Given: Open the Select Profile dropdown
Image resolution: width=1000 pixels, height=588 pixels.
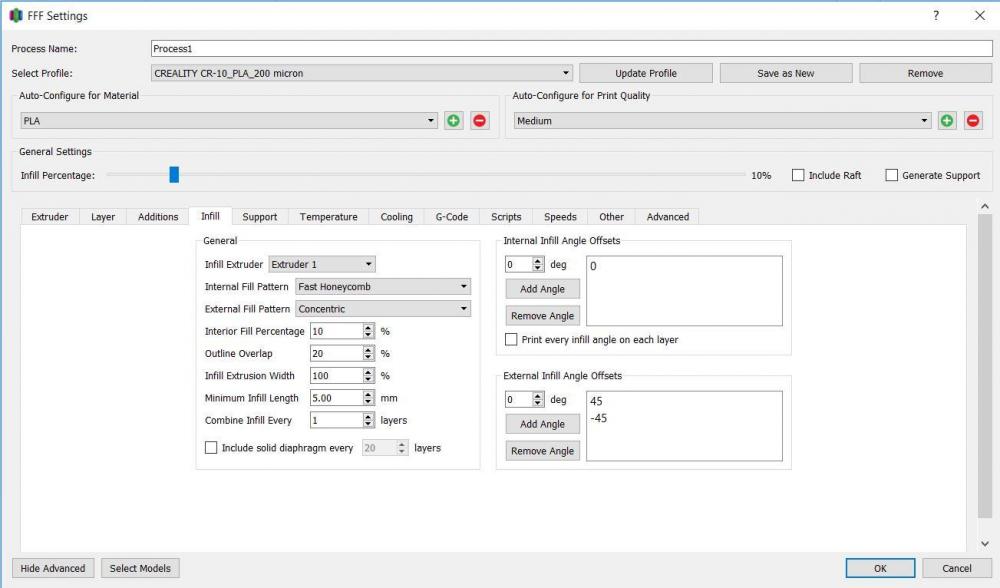Looking at the screenshot, I should (x=361, y=73).
